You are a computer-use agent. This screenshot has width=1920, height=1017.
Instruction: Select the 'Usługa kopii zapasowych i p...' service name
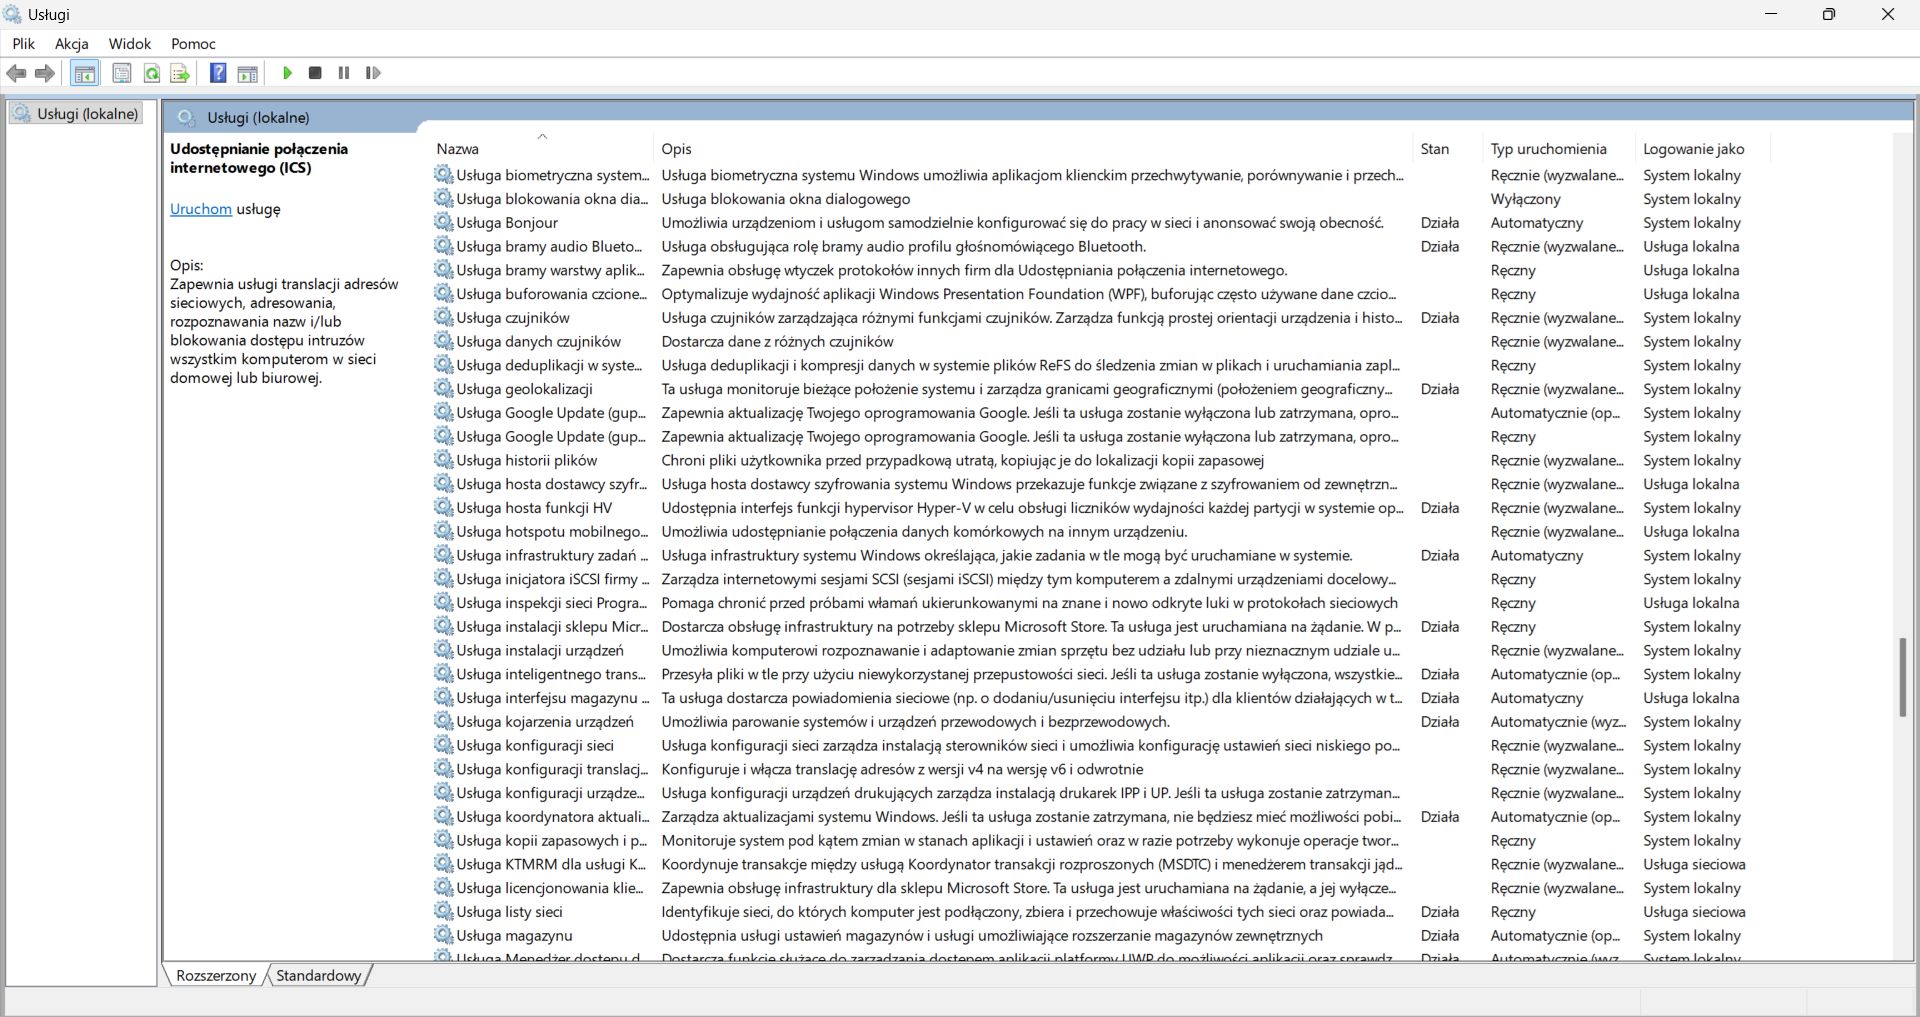pyautogui.click(x=552, y=840)
